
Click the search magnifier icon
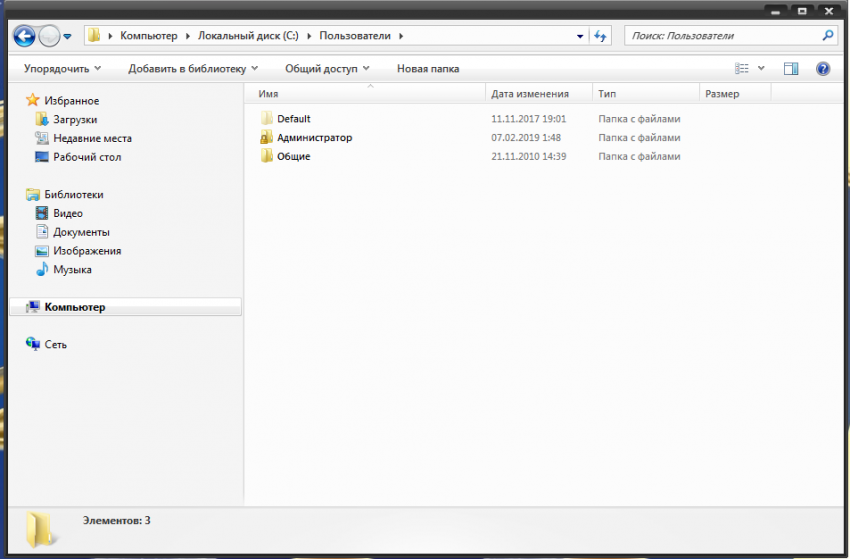pos(827,36)
